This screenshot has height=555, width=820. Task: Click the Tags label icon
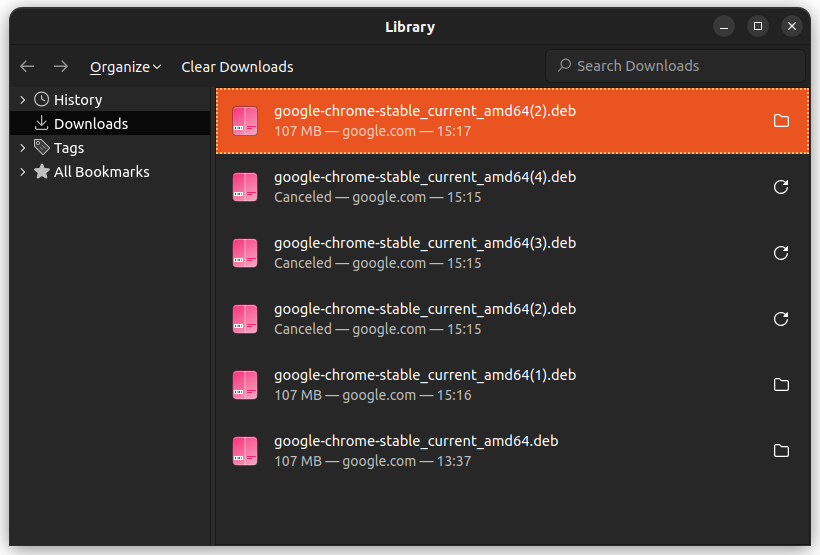(x=42, y=147)
